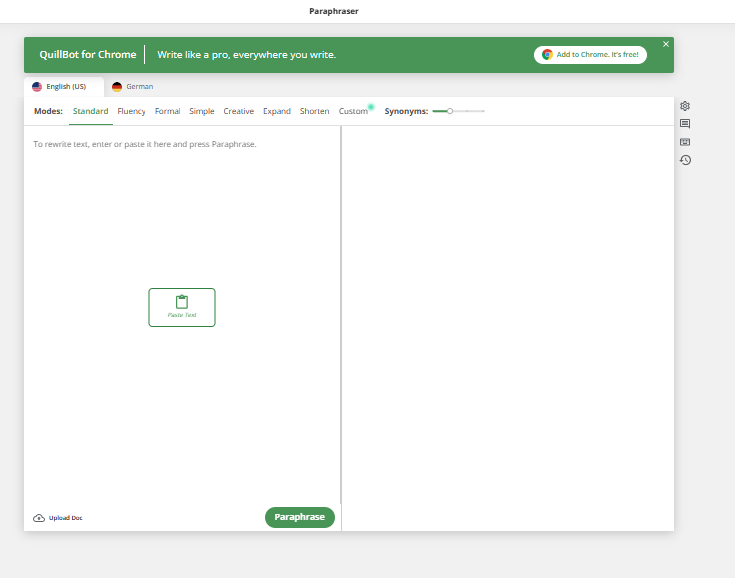Click the QuillBot for Chrome heading
The height and width of the screenshot is (578, 735).
[88, 54]
